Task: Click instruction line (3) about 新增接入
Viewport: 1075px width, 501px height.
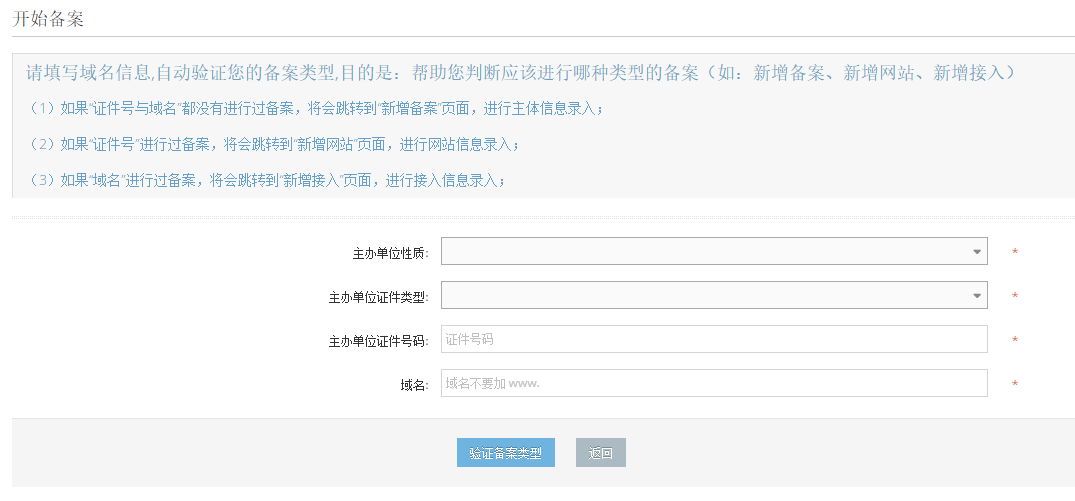Action: [x=266, y=181]
